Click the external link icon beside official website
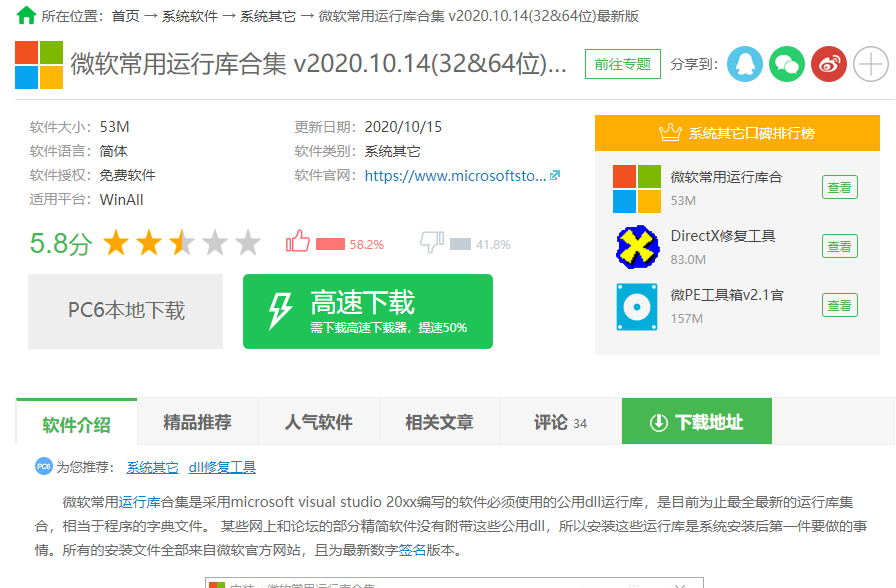The height and width of the screenshot is (588, 896). [555, 175]
